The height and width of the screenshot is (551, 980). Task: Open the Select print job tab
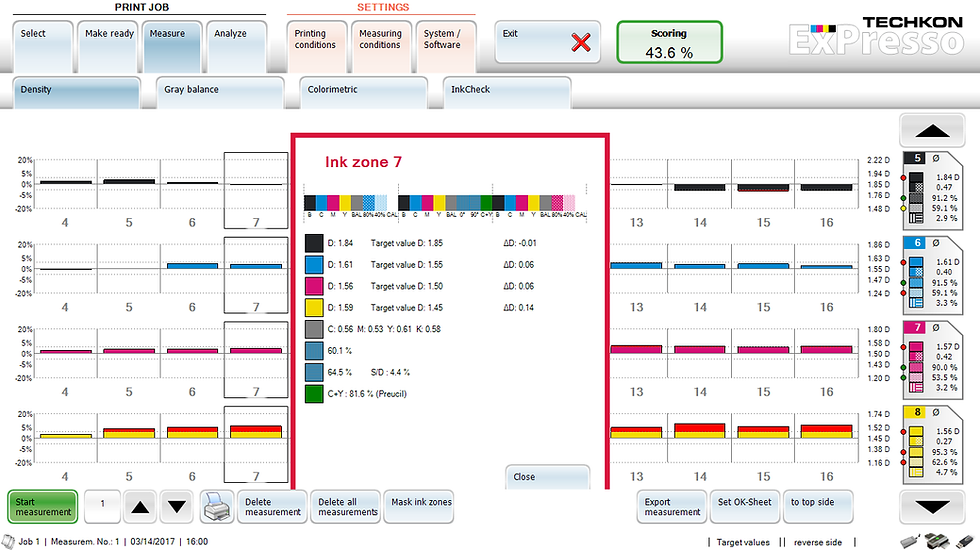(42, 47)
